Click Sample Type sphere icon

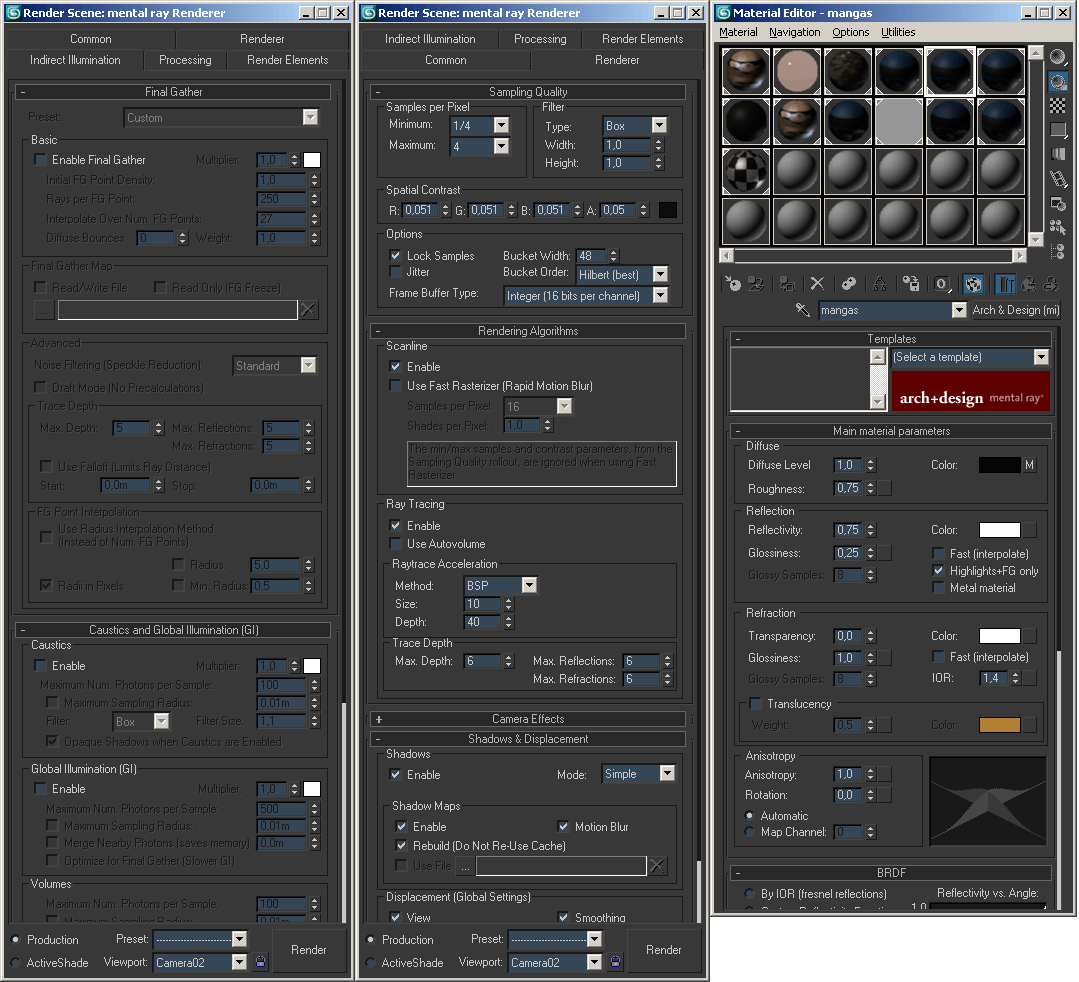coord(1058,57)
